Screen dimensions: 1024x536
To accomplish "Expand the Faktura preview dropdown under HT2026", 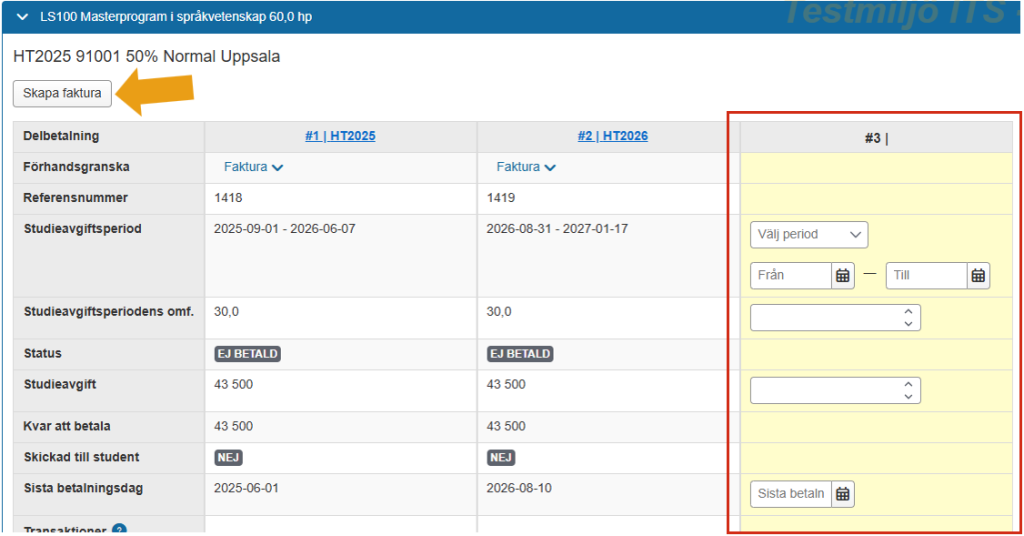I will click(x=526, y=167).
